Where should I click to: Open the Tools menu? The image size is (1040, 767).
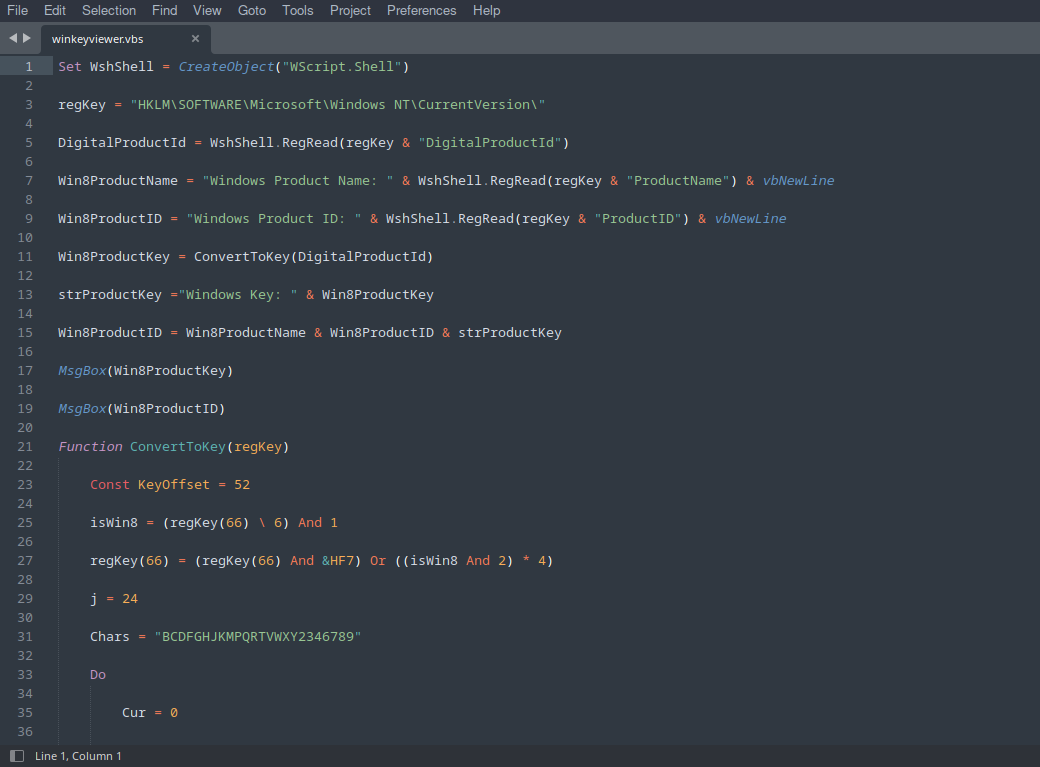[x=297, y=11]
